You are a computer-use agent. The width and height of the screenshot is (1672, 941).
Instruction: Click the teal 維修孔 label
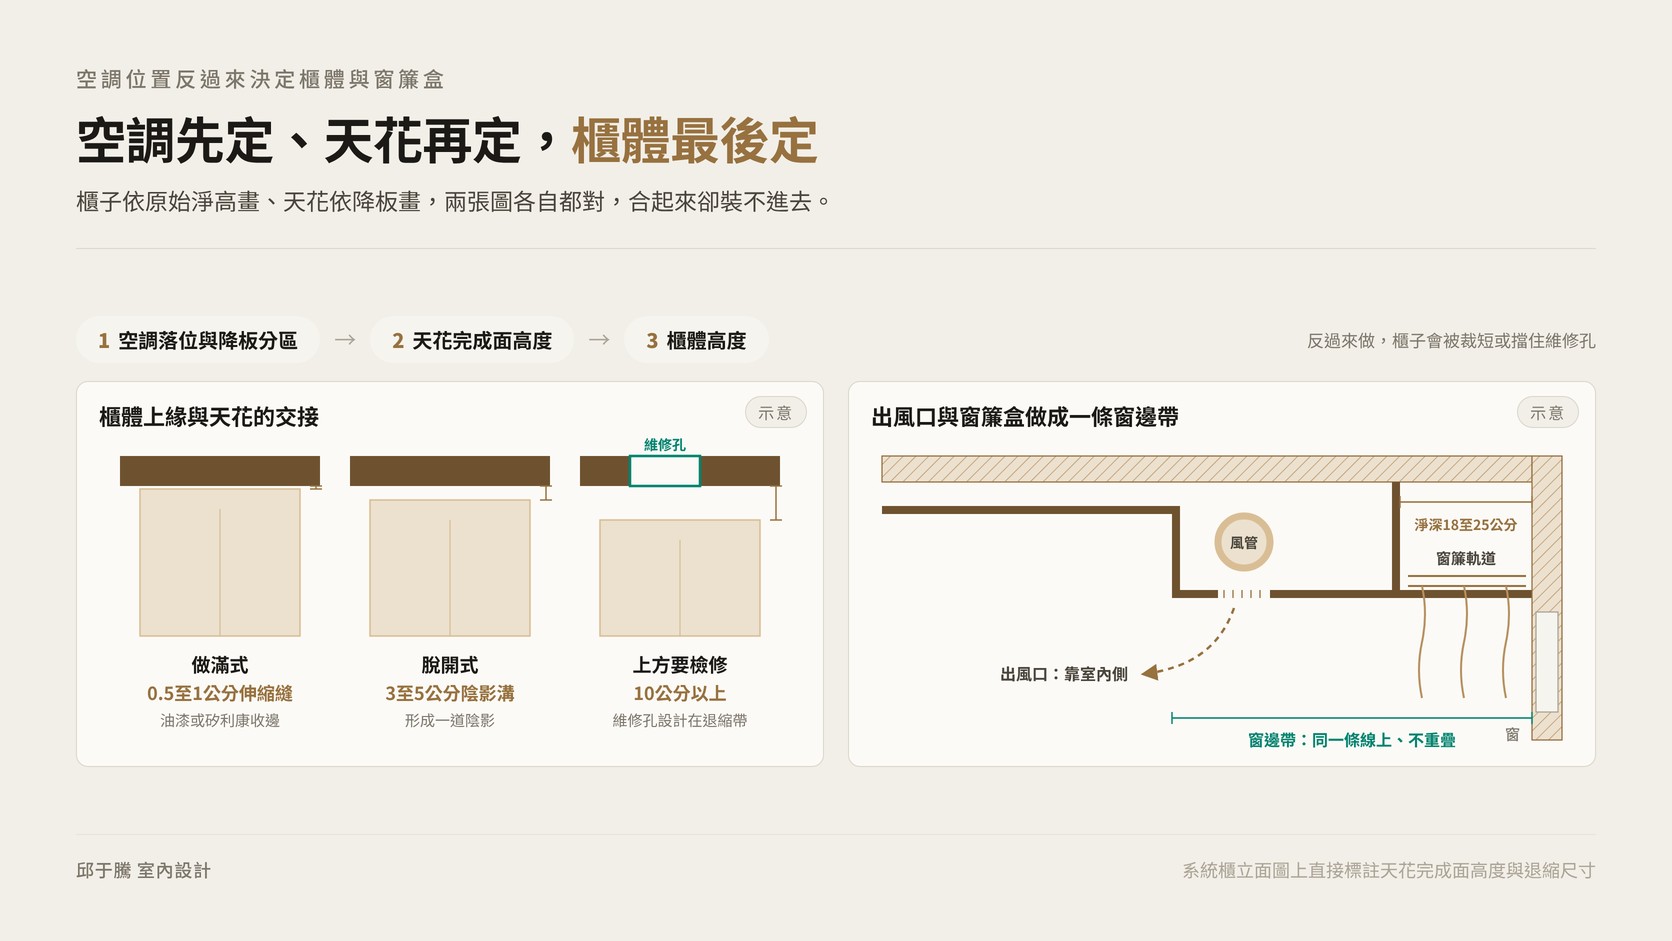coord(665,445)
